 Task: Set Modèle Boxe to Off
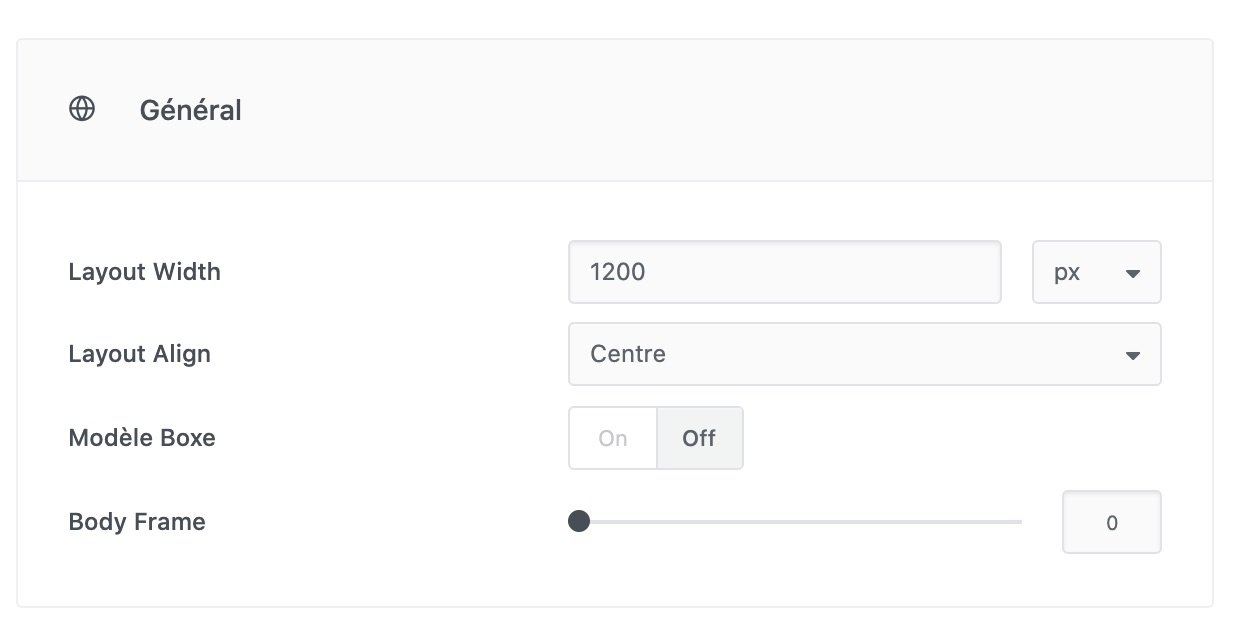699,438
